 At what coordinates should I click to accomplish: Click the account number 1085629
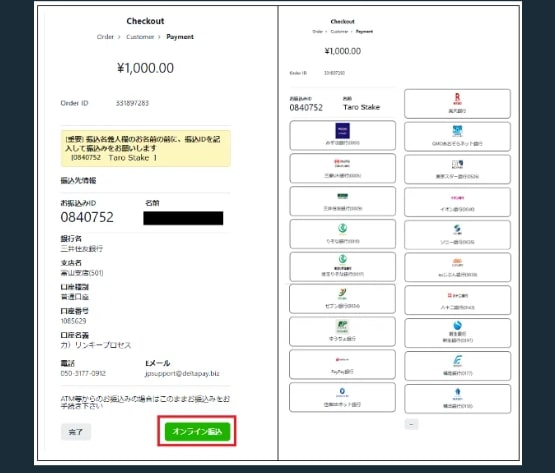73,321
